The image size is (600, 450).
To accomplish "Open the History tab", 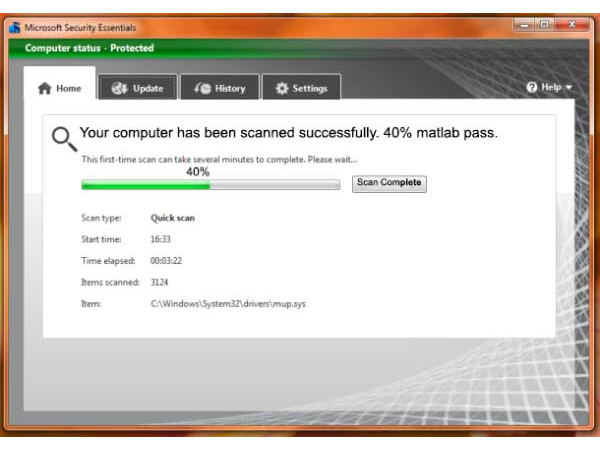I will coord(220,87).
